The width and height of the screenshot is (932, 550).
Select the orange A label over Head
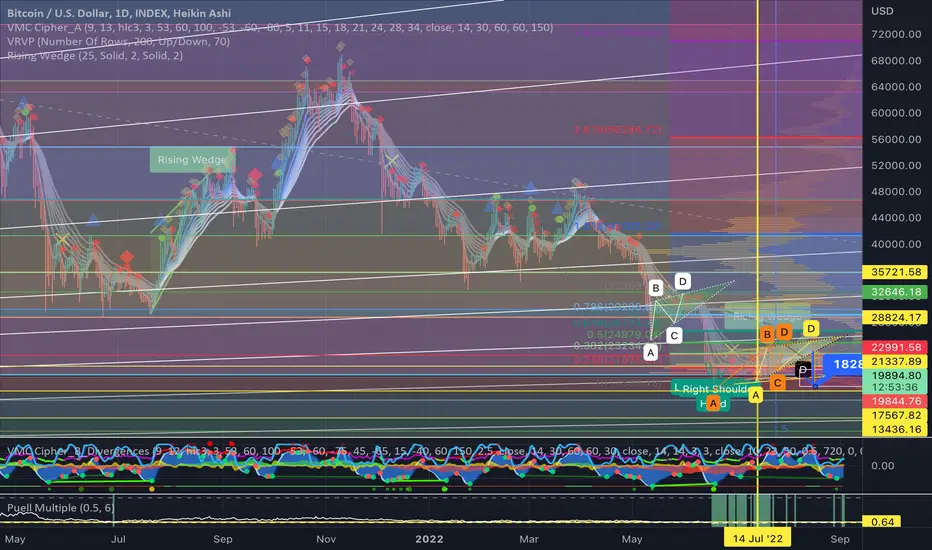tap(713, 404)
